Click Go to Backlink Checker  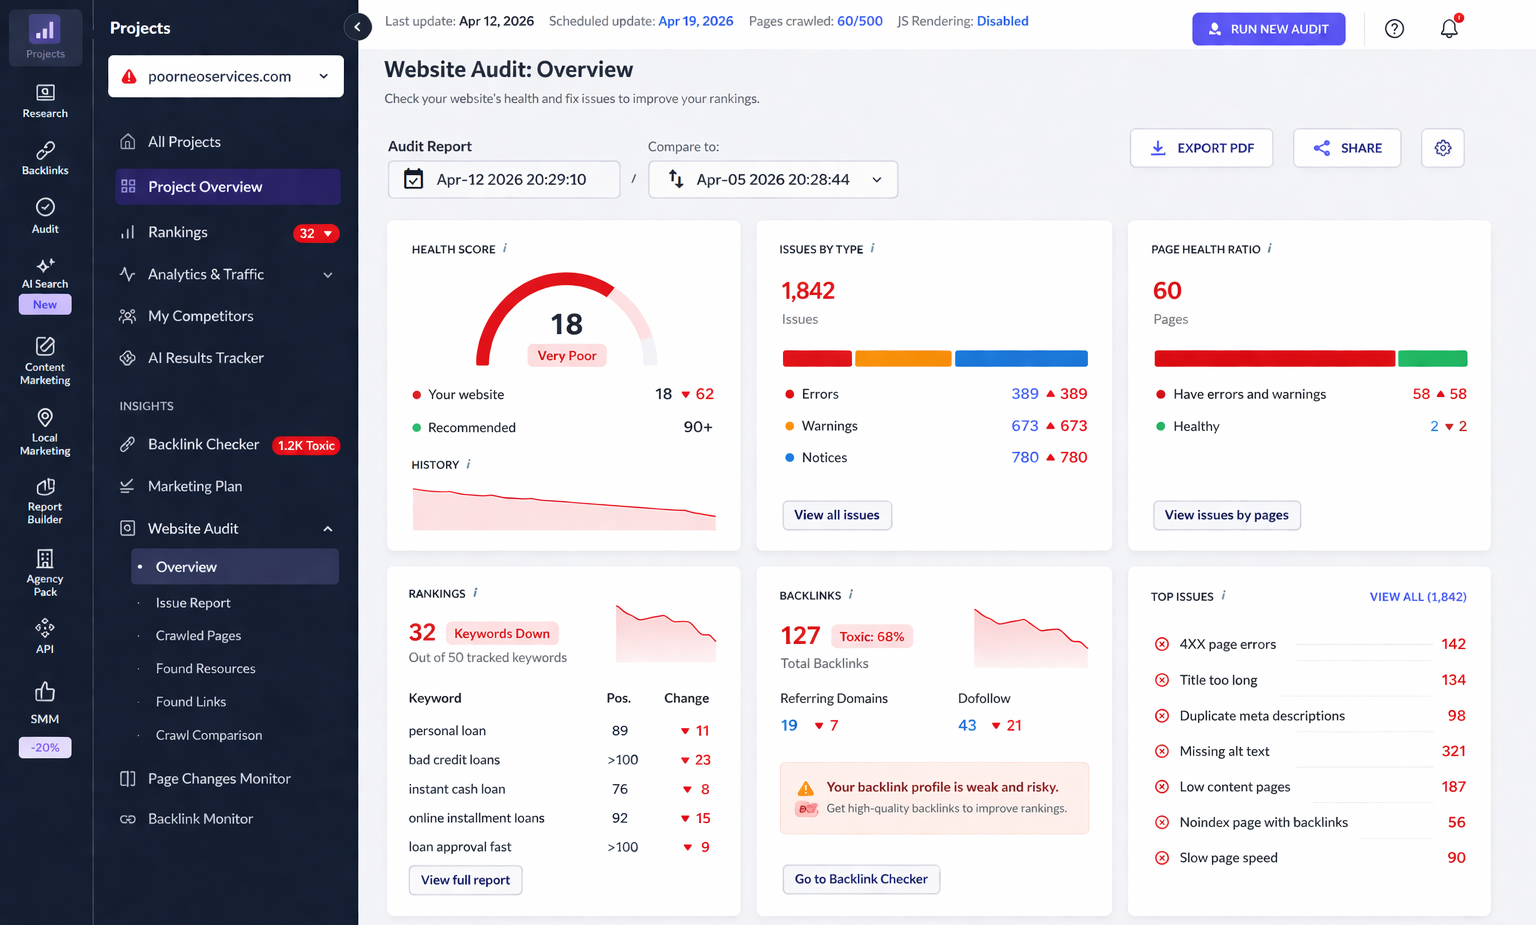tap(861, 879)
